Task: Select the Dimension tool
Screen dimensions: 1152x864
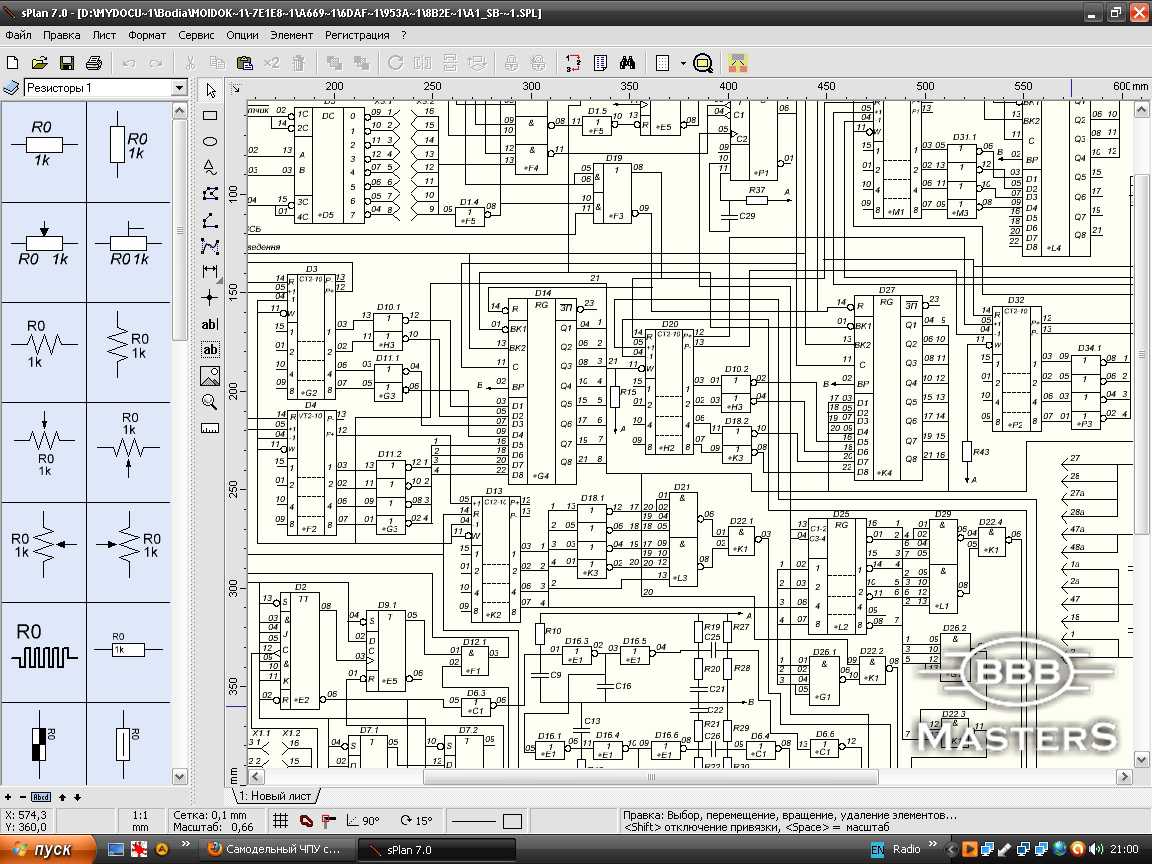Action: coord(210,272)
